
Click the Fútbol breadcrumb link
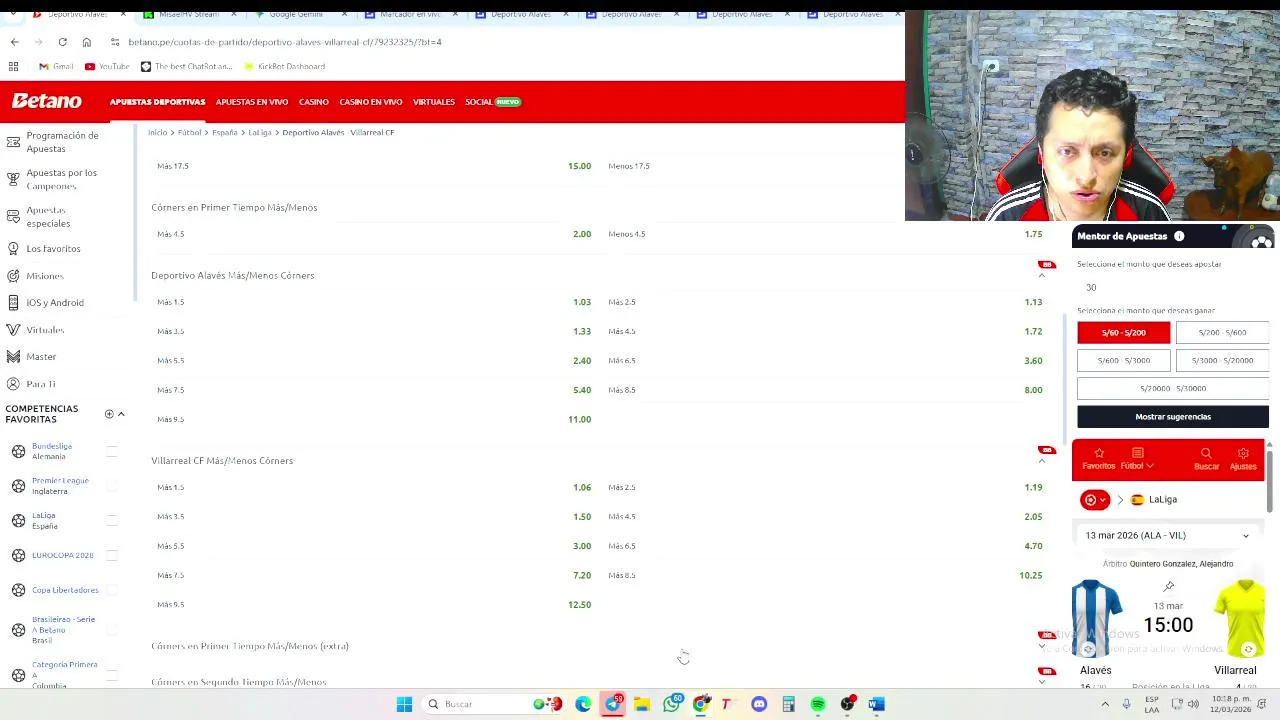coord(189,132)
